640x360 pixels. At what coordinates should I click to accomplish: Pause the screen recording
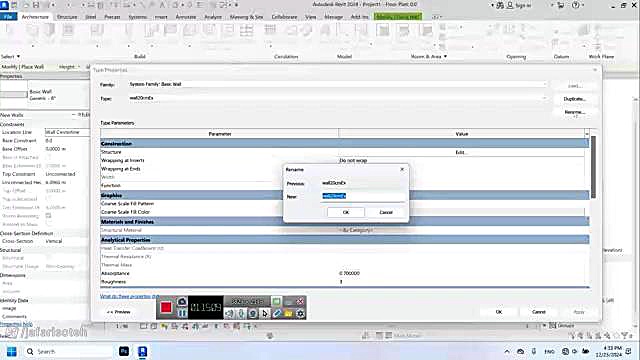click(182, 313)
